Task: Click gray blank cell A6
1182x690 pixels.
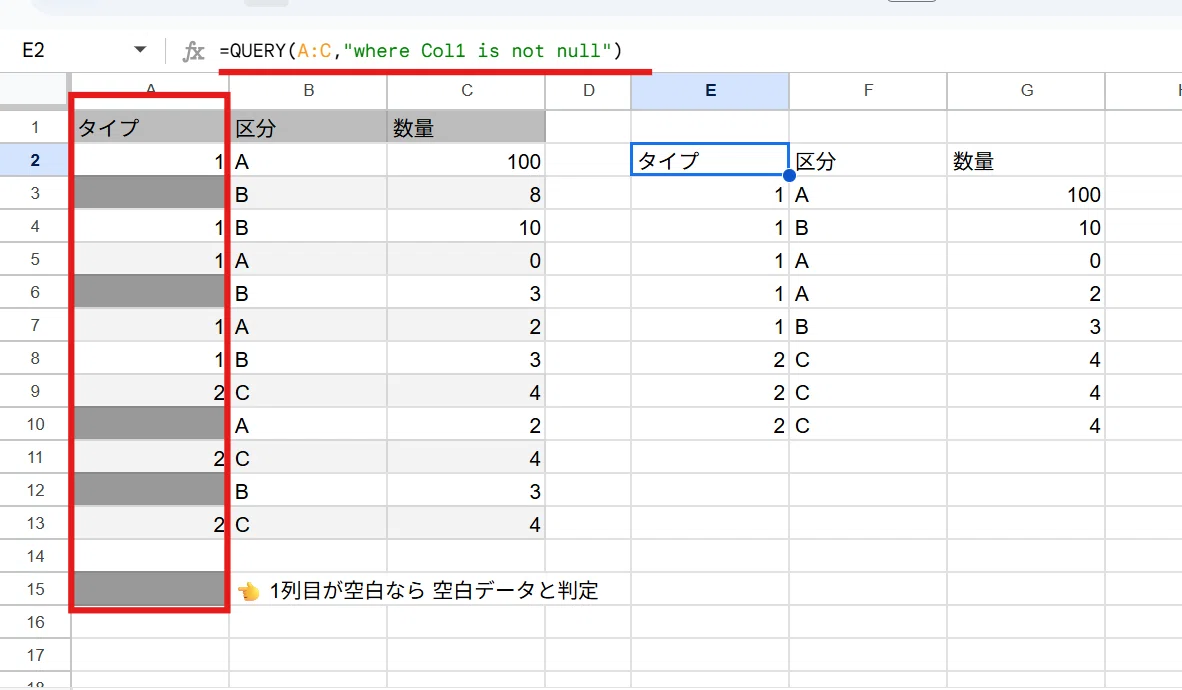Action: (x=150, y=293)
